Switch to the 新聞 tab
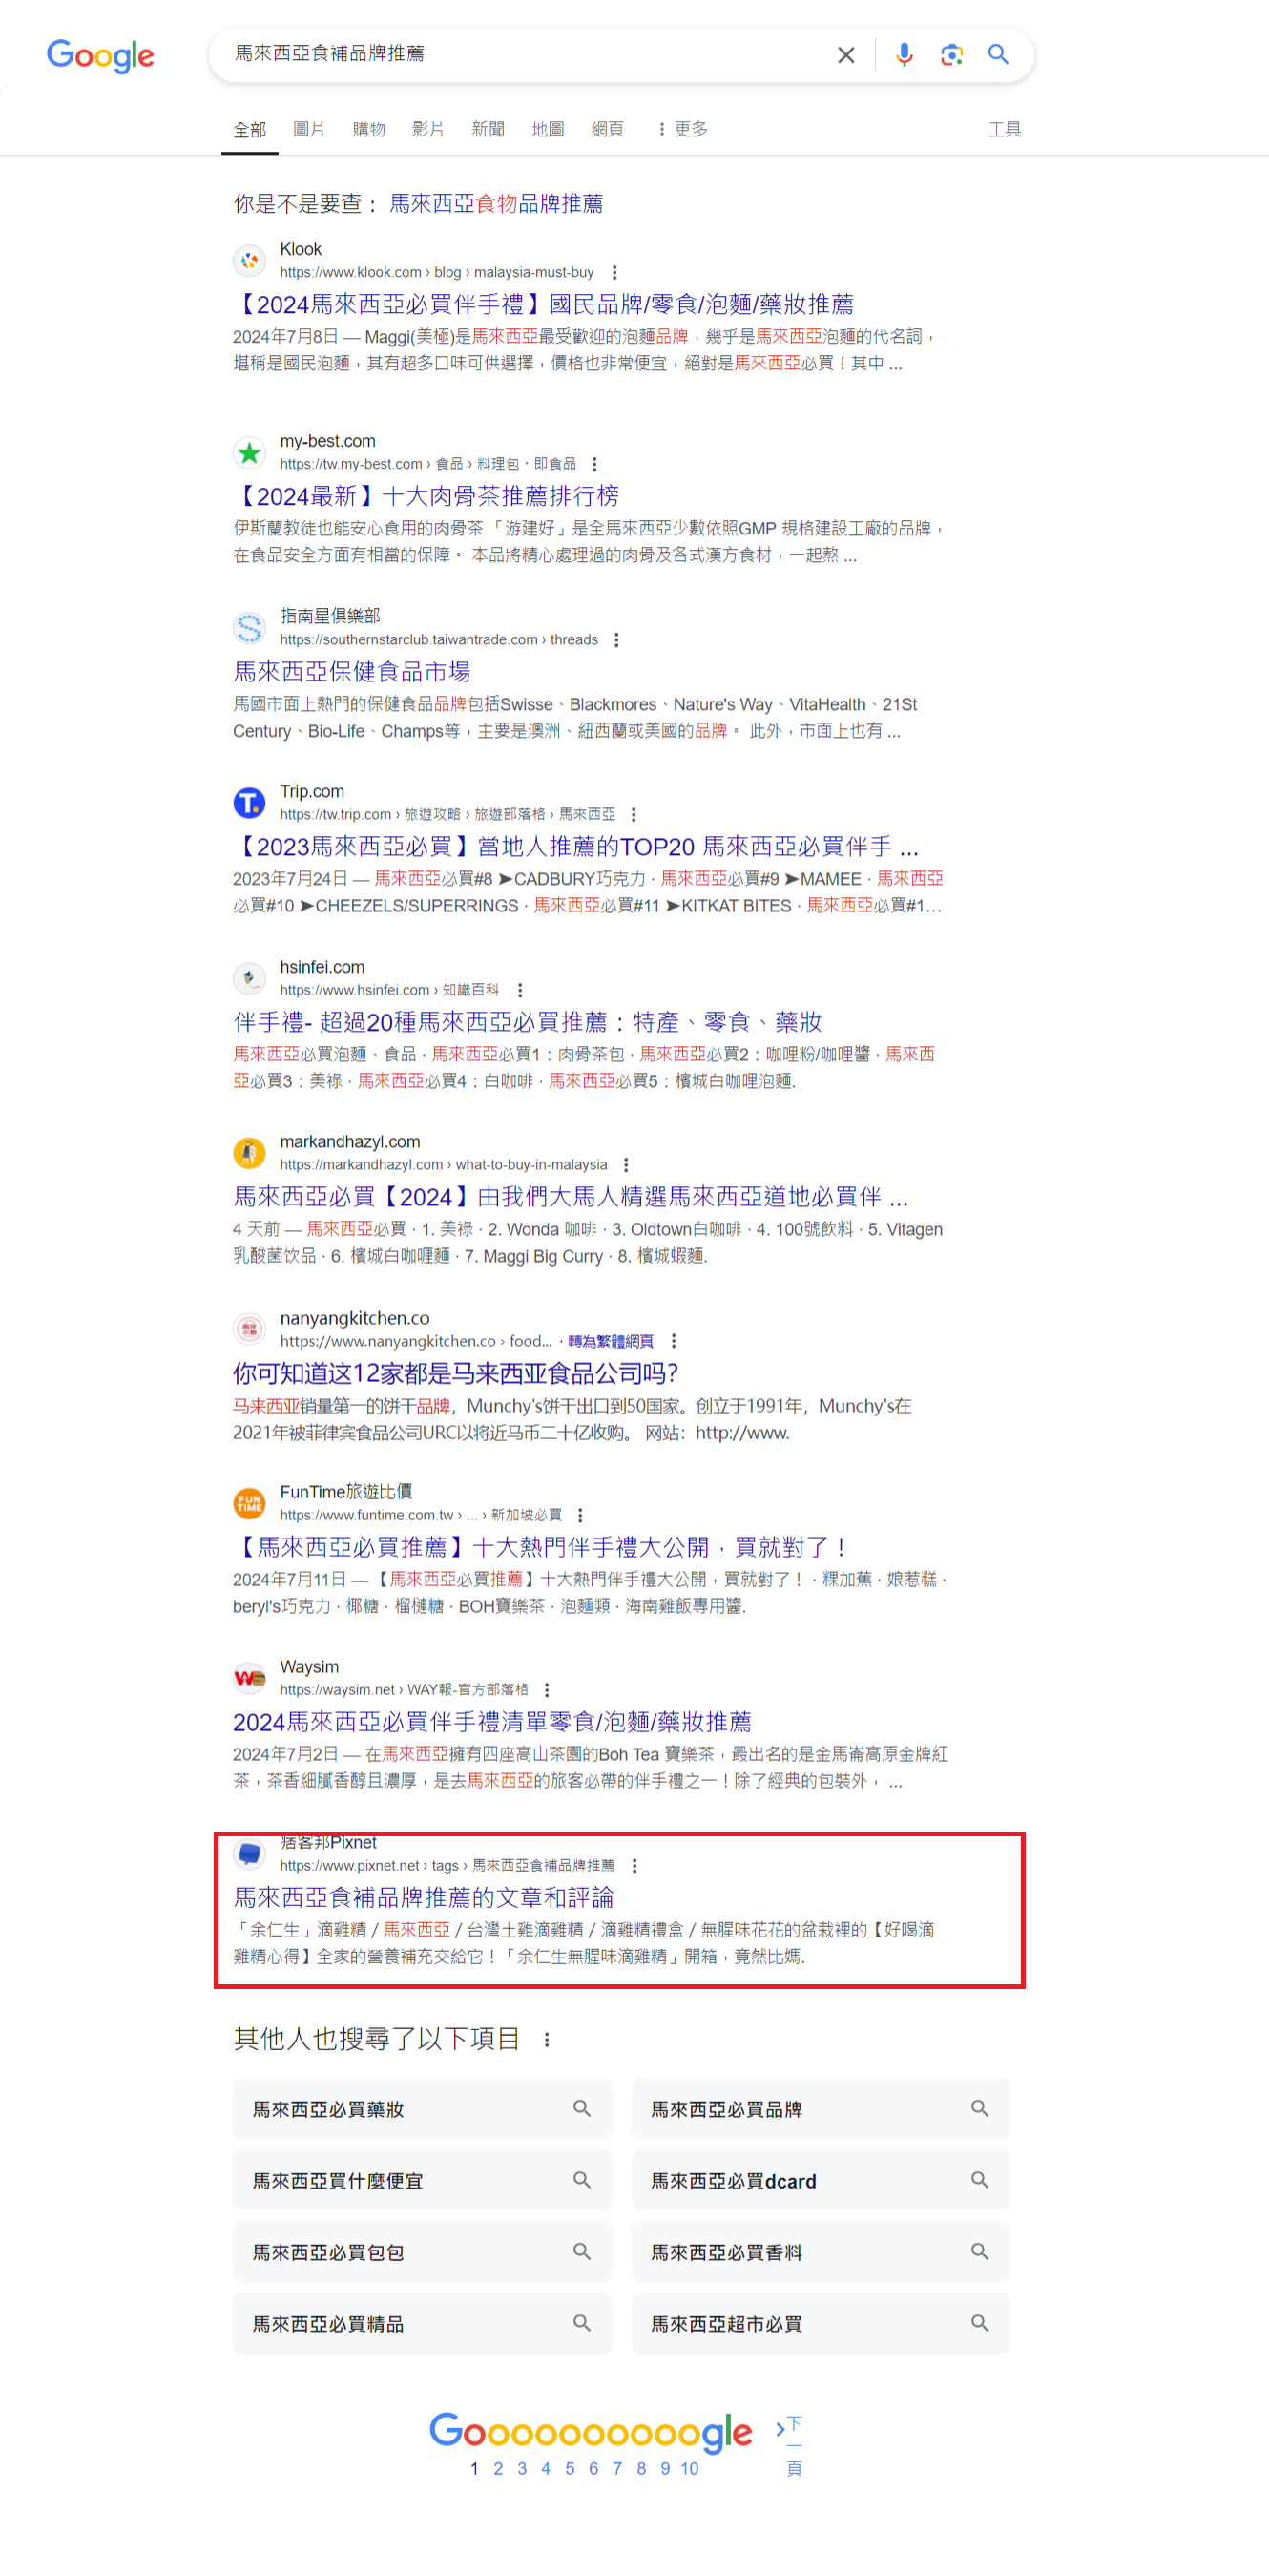1269x2576 pixels. pos(487,129)
